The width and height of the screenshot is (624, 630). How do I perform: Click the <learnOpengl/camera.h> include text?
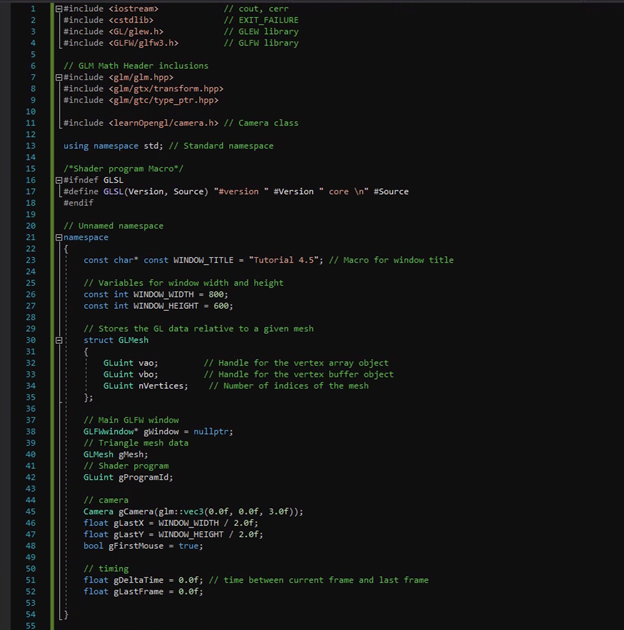click(164, 123)
